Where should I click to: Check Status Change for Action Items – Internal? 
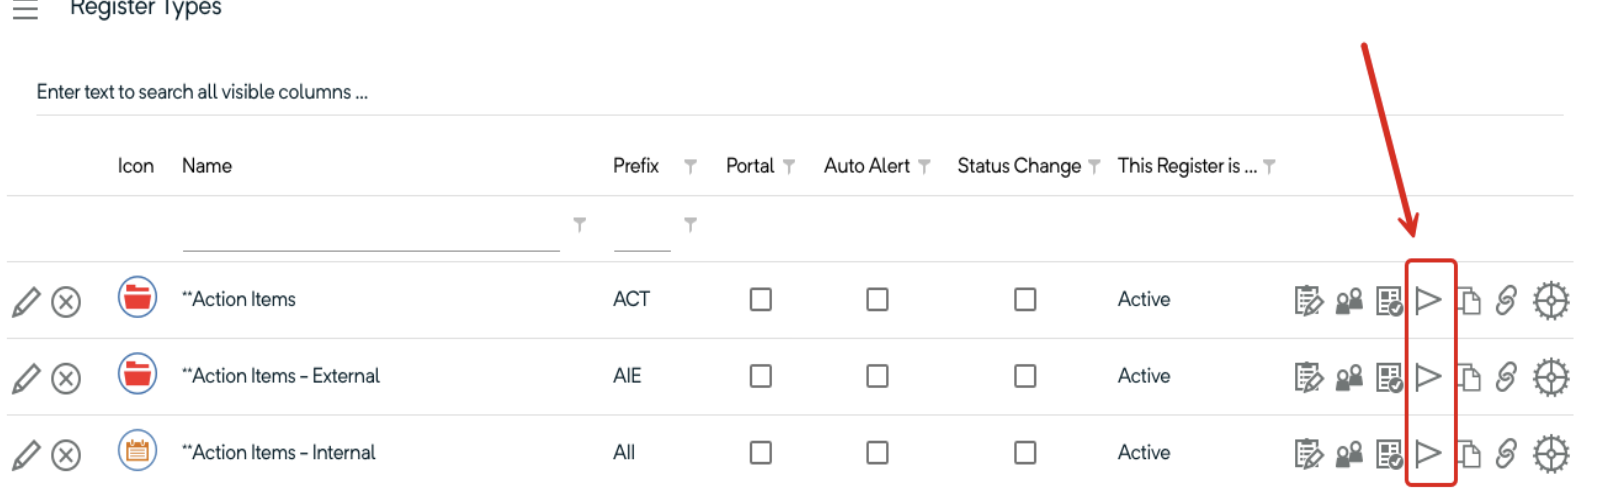tap(1025, 453)
